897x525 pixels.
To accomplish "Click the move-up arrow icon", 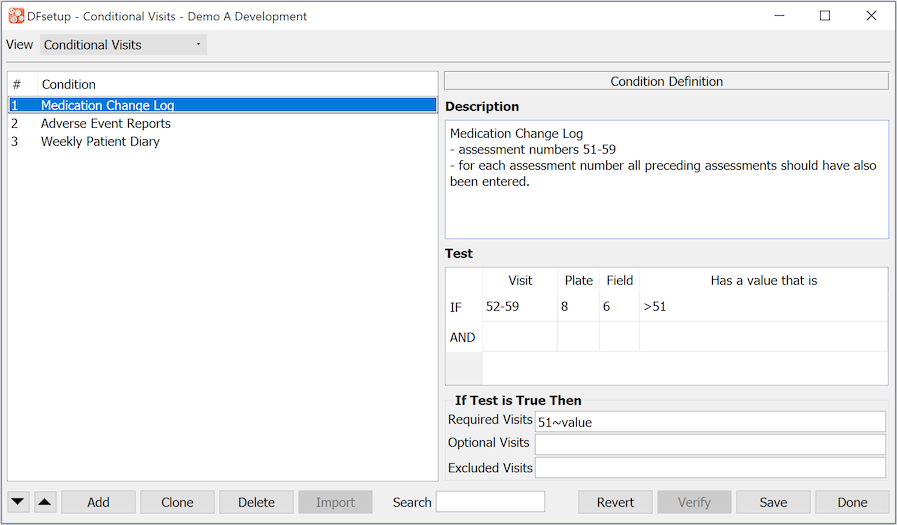I will click(45, 502).
